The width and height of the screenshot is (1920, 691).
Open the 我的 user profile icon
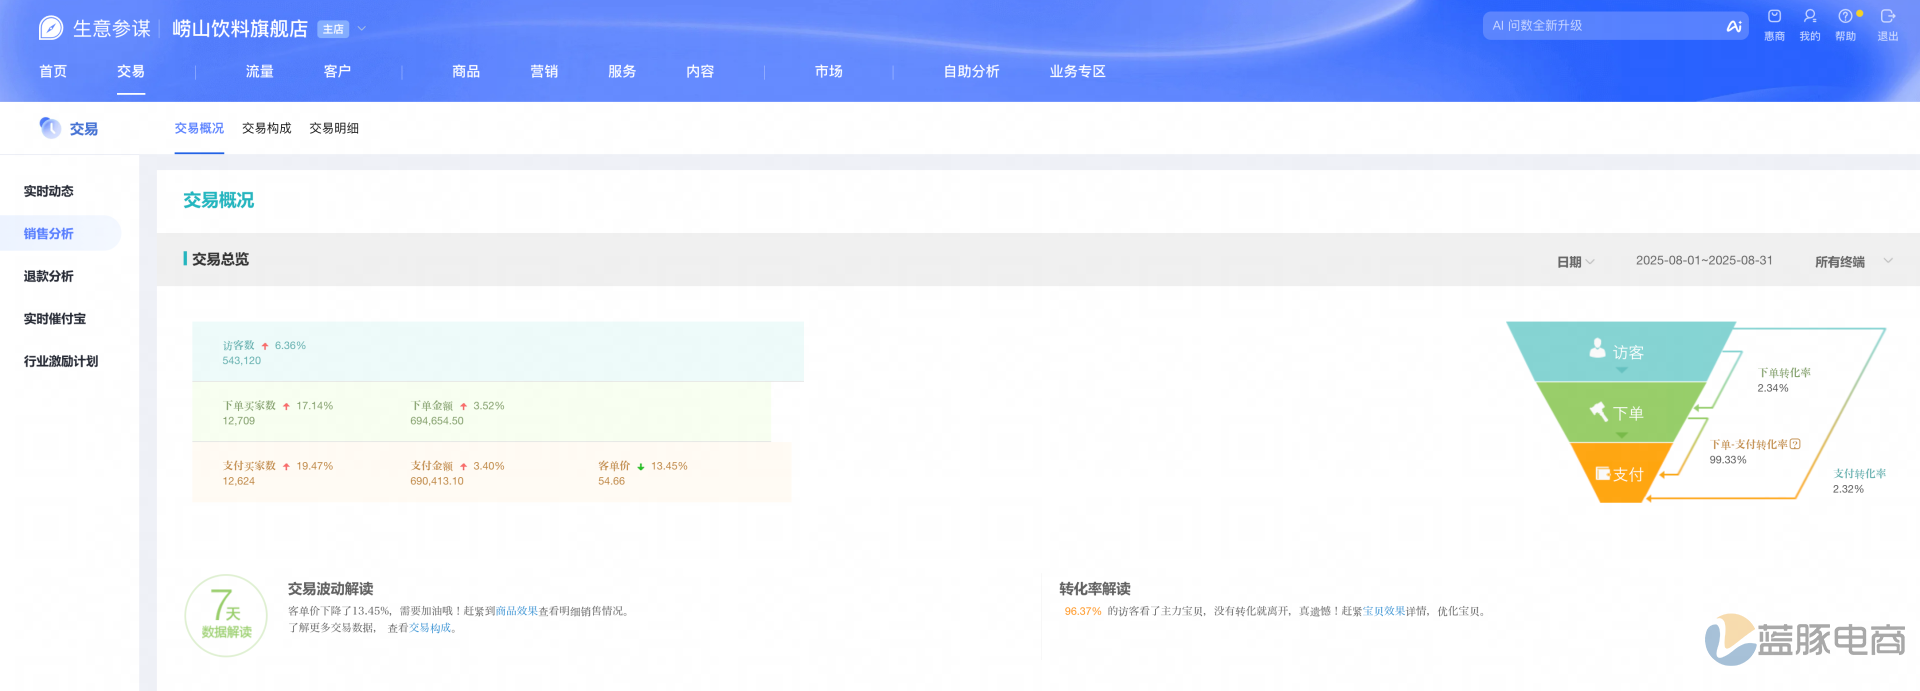(1810, 16)
